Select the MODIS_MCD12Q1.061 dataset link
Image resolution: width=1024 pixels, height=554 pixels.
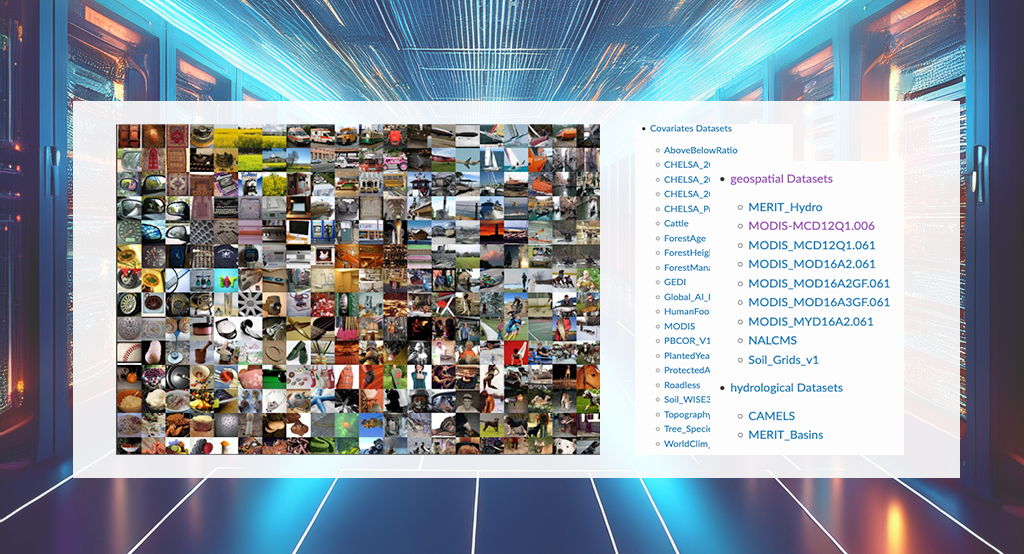tap(812, 246)
